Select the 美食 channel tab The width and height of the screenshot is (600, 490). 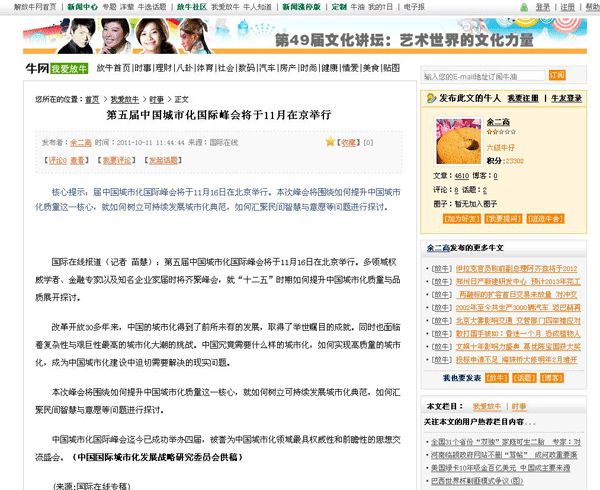point(371,68)
